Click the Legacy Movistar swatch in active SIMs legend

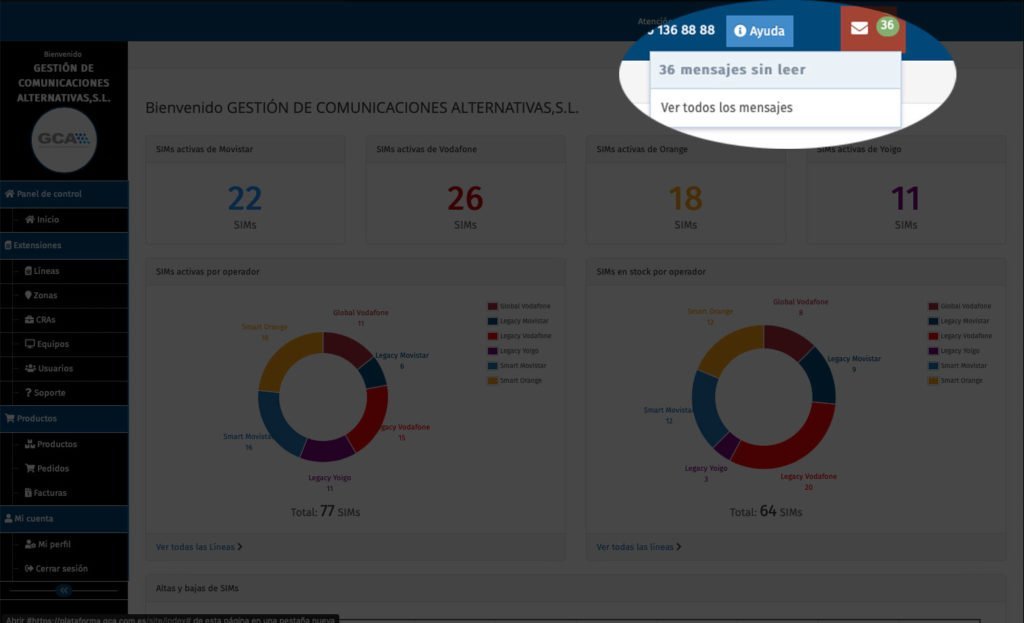492,321
